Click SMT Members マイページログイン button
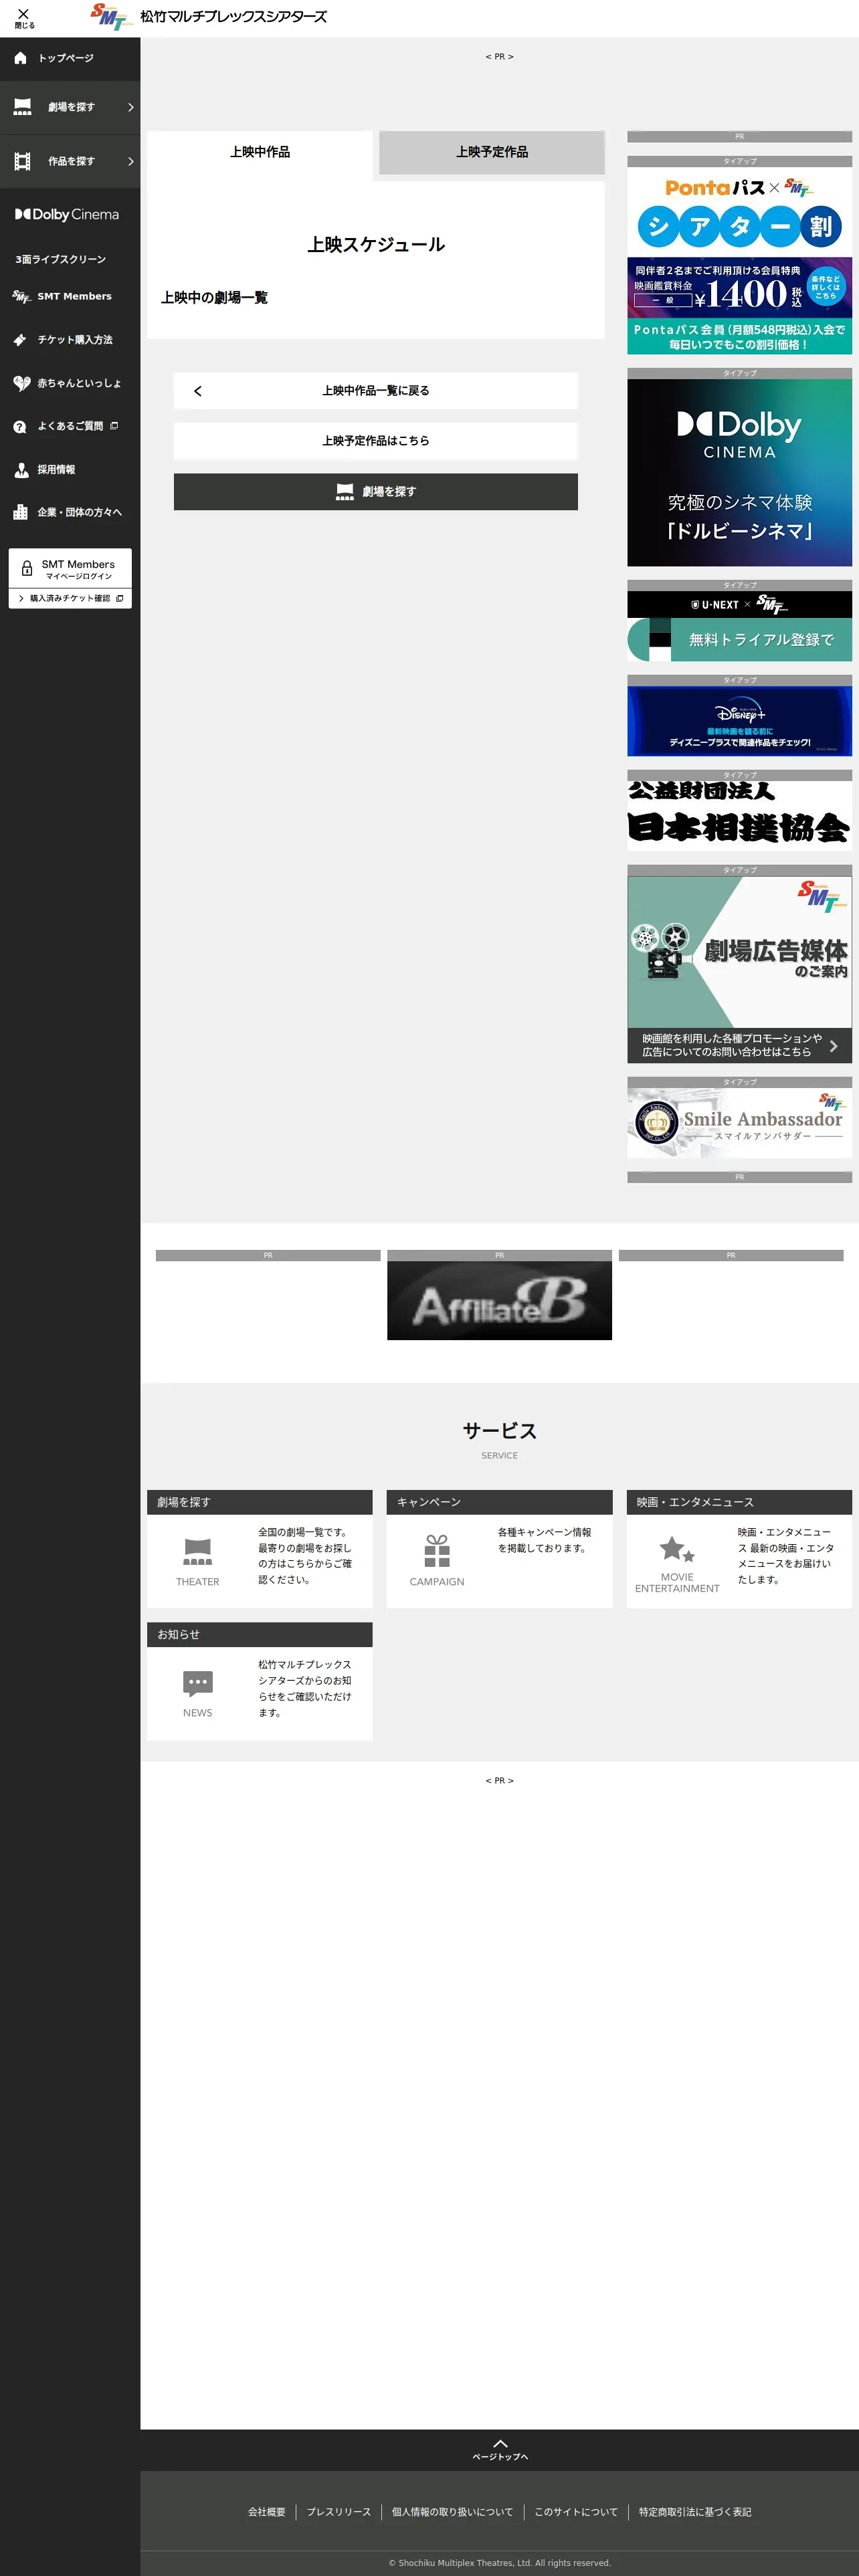Image resolution: width=859 pixels, height=2576 pixels. tap(70, 569)
